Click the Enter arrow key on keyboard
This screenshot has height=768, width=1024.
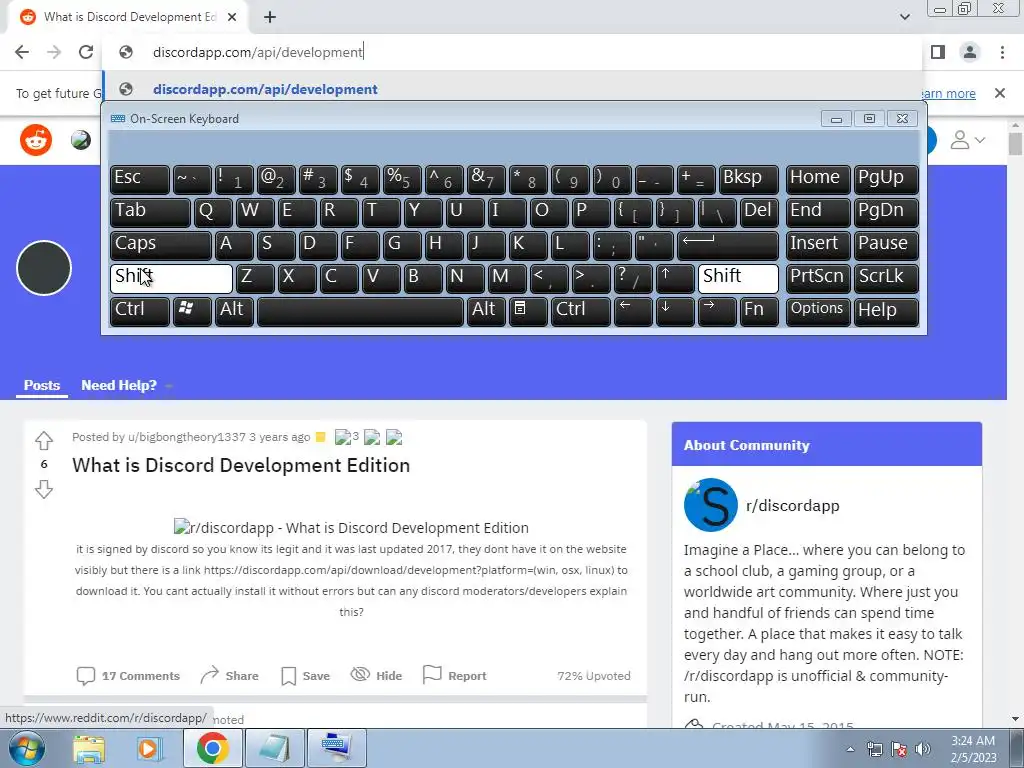(728, 245)
